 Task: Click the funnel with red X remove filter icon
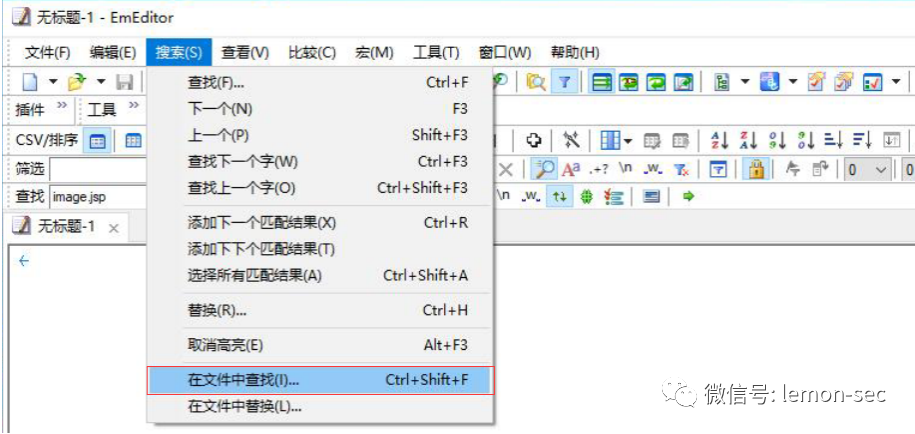click(x=681, y=170)
